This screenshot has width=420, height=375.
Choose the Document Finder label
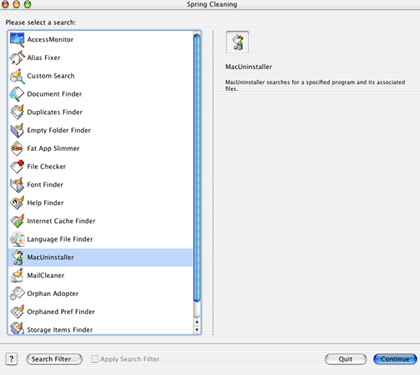[x=54, y=94]
